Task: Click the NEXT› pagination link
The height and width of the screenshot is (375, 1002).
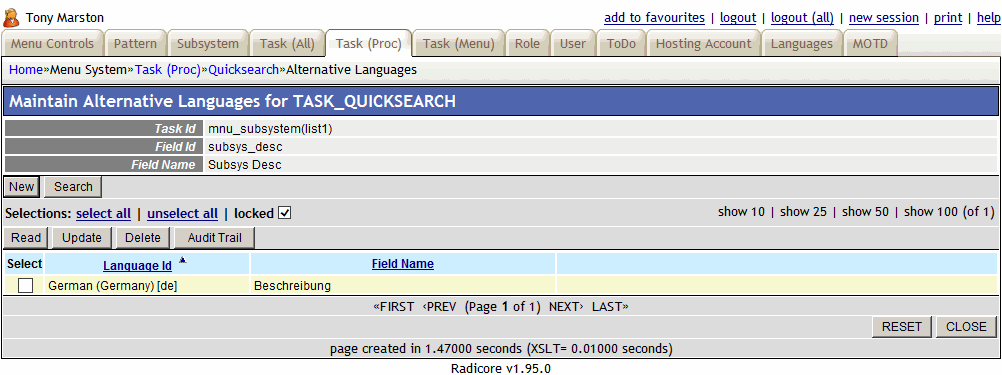Action: click(566, 307)
